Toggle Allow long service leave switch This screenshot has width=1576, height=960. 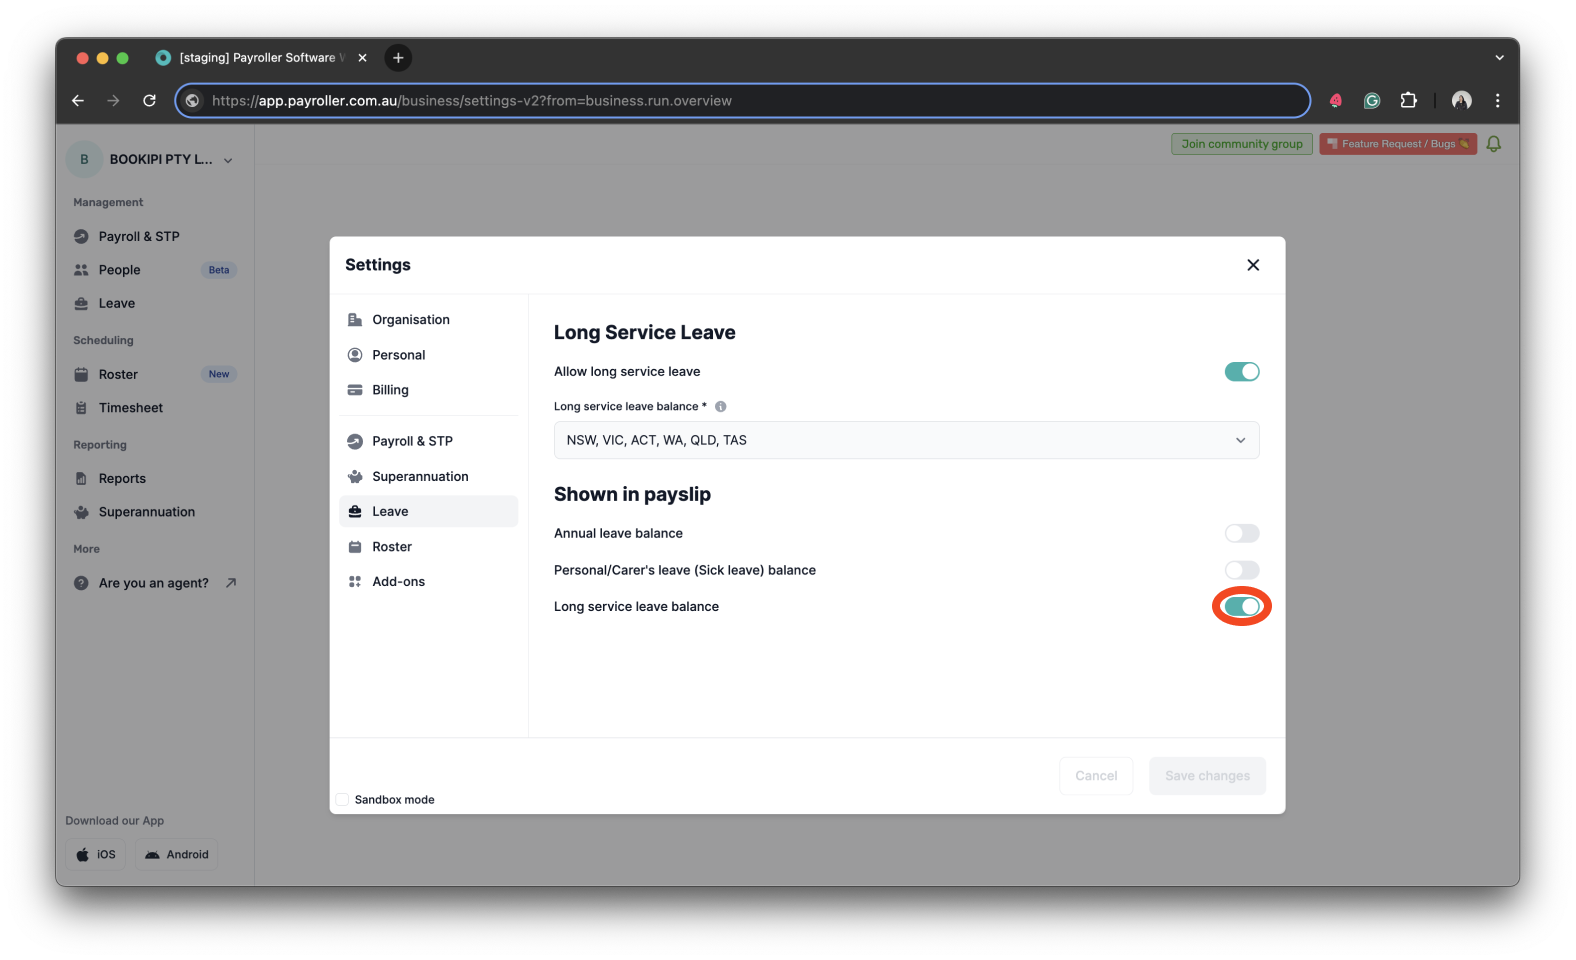[1242, 372]
